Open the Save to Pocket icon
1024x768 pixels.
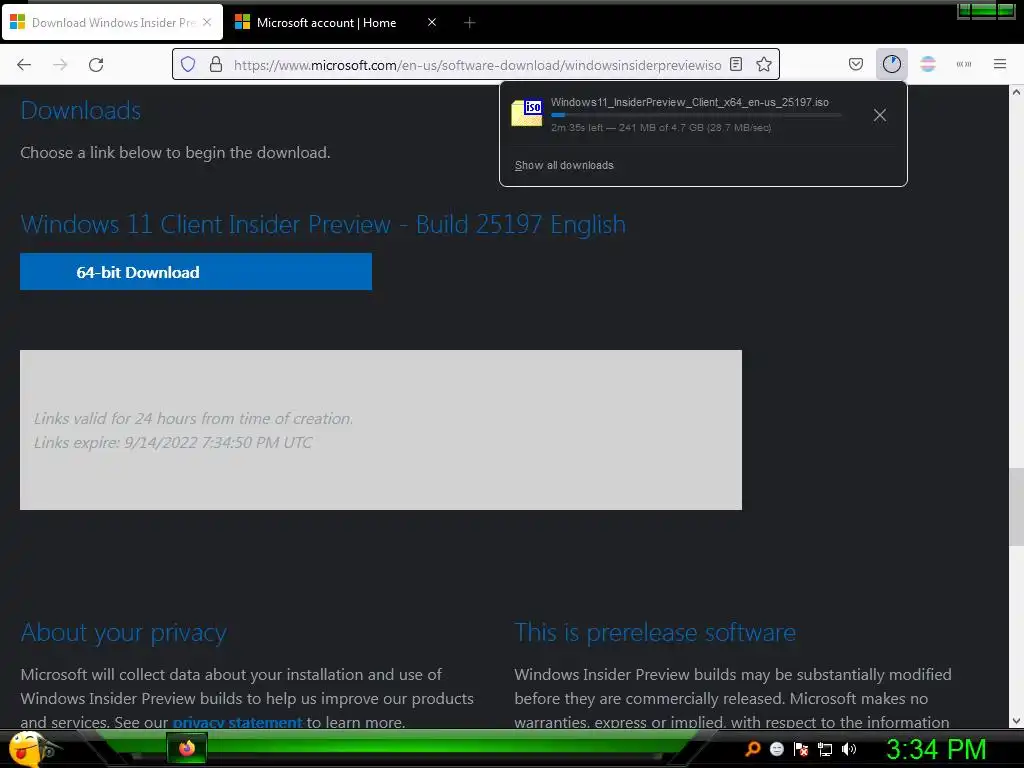coord(856,64)
